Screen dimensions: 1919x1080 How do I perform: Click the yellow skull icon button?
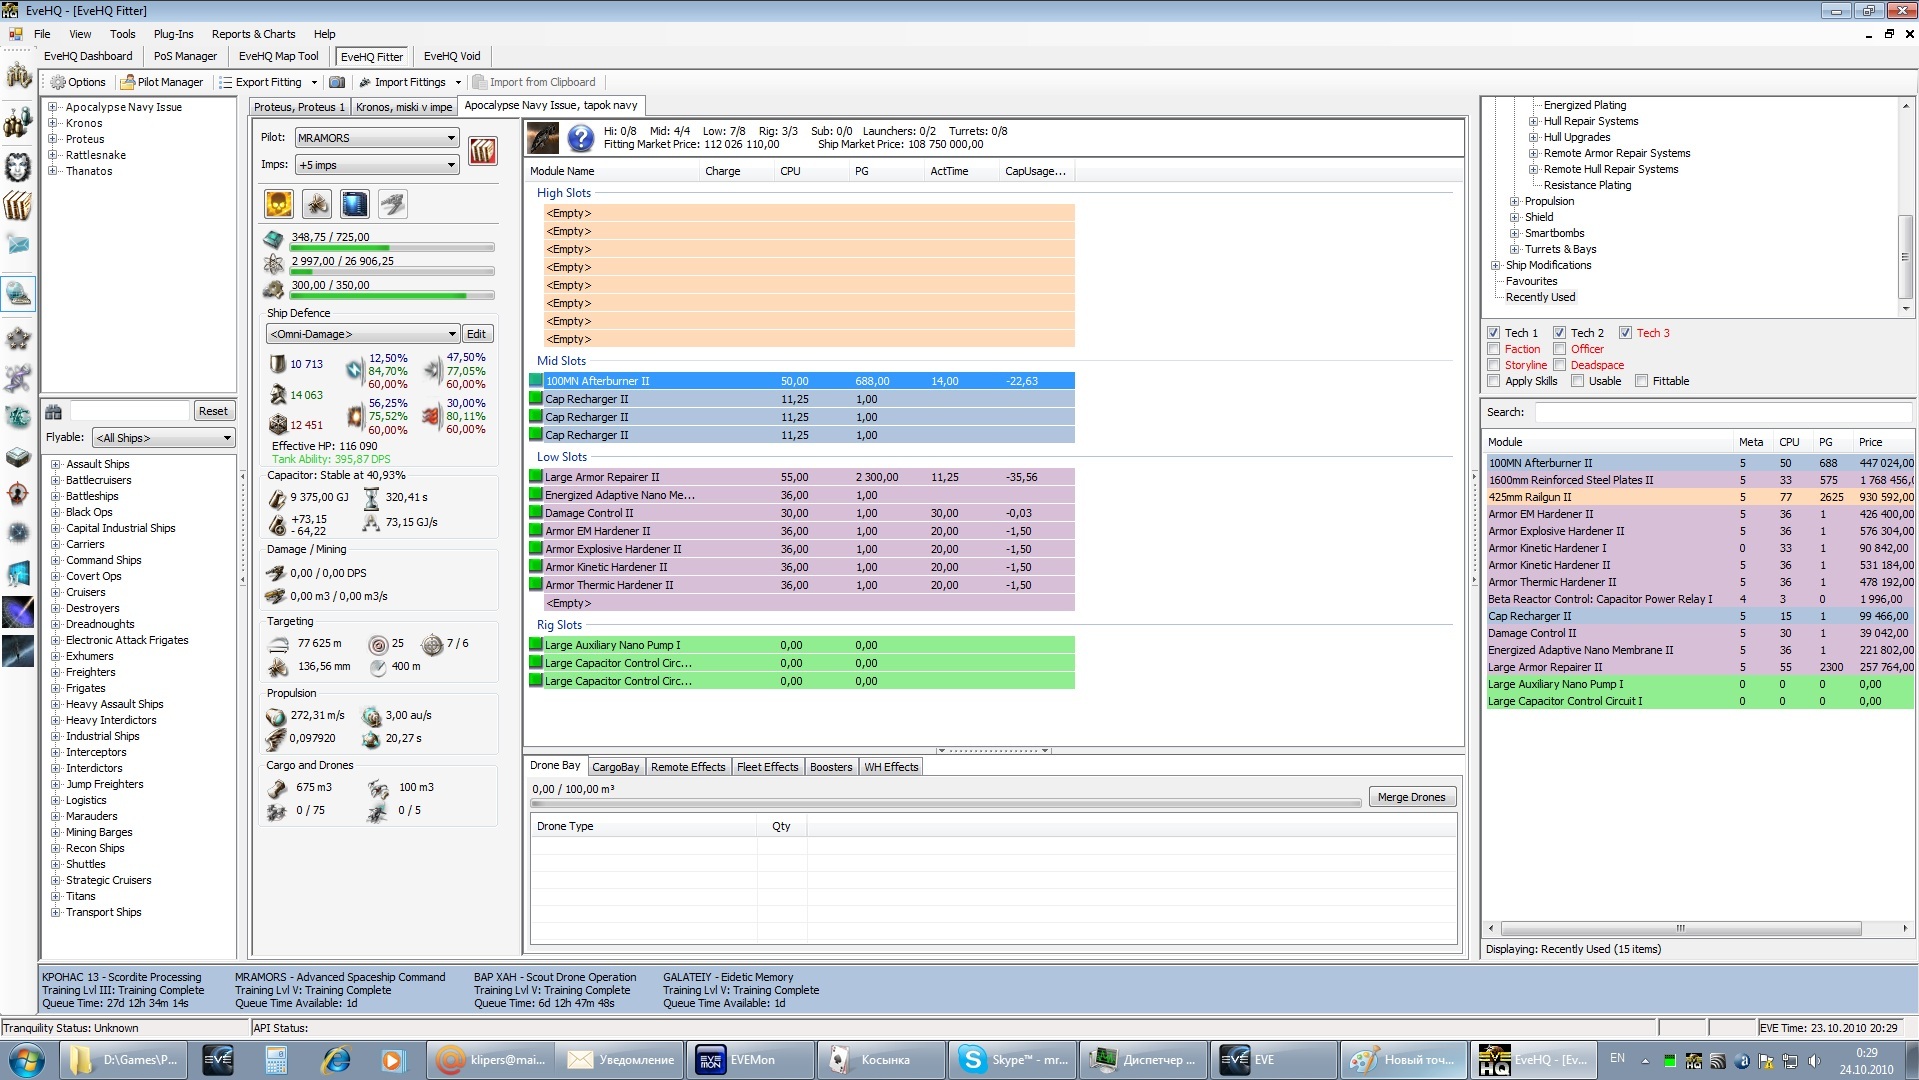pos(279,204)
